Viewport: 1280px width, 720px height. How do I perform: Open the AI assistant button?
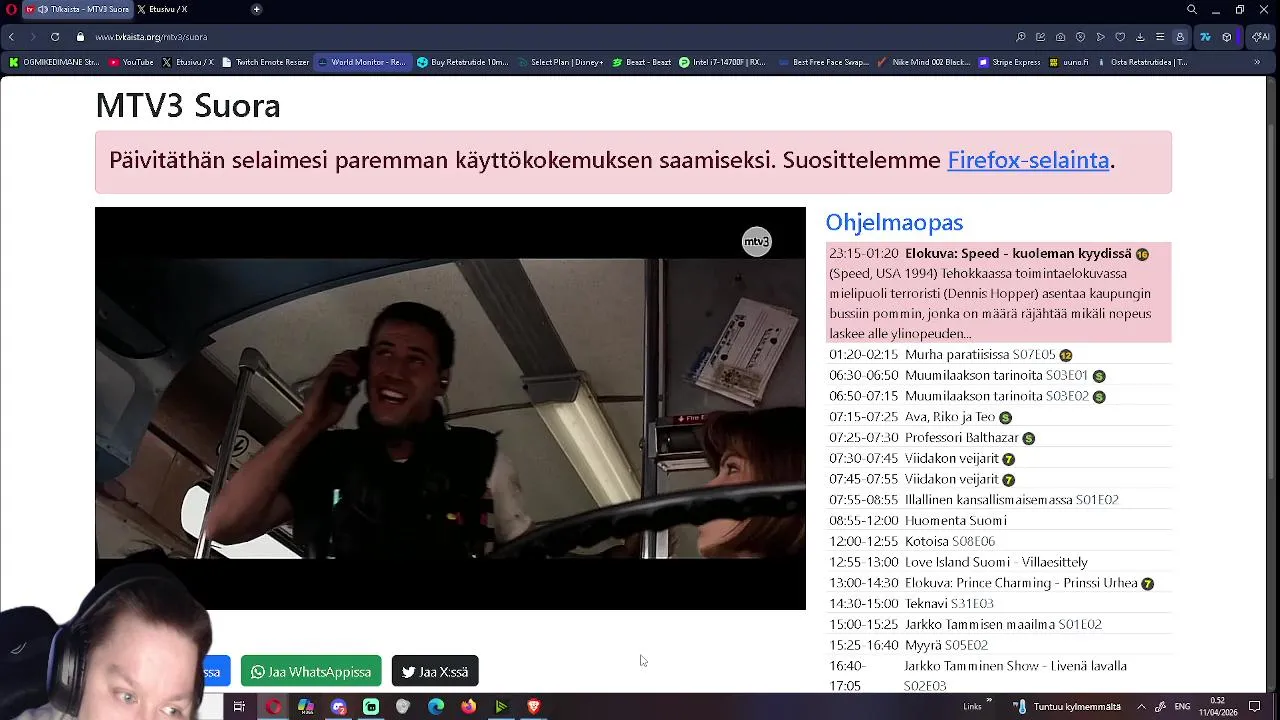point(1261,37)
